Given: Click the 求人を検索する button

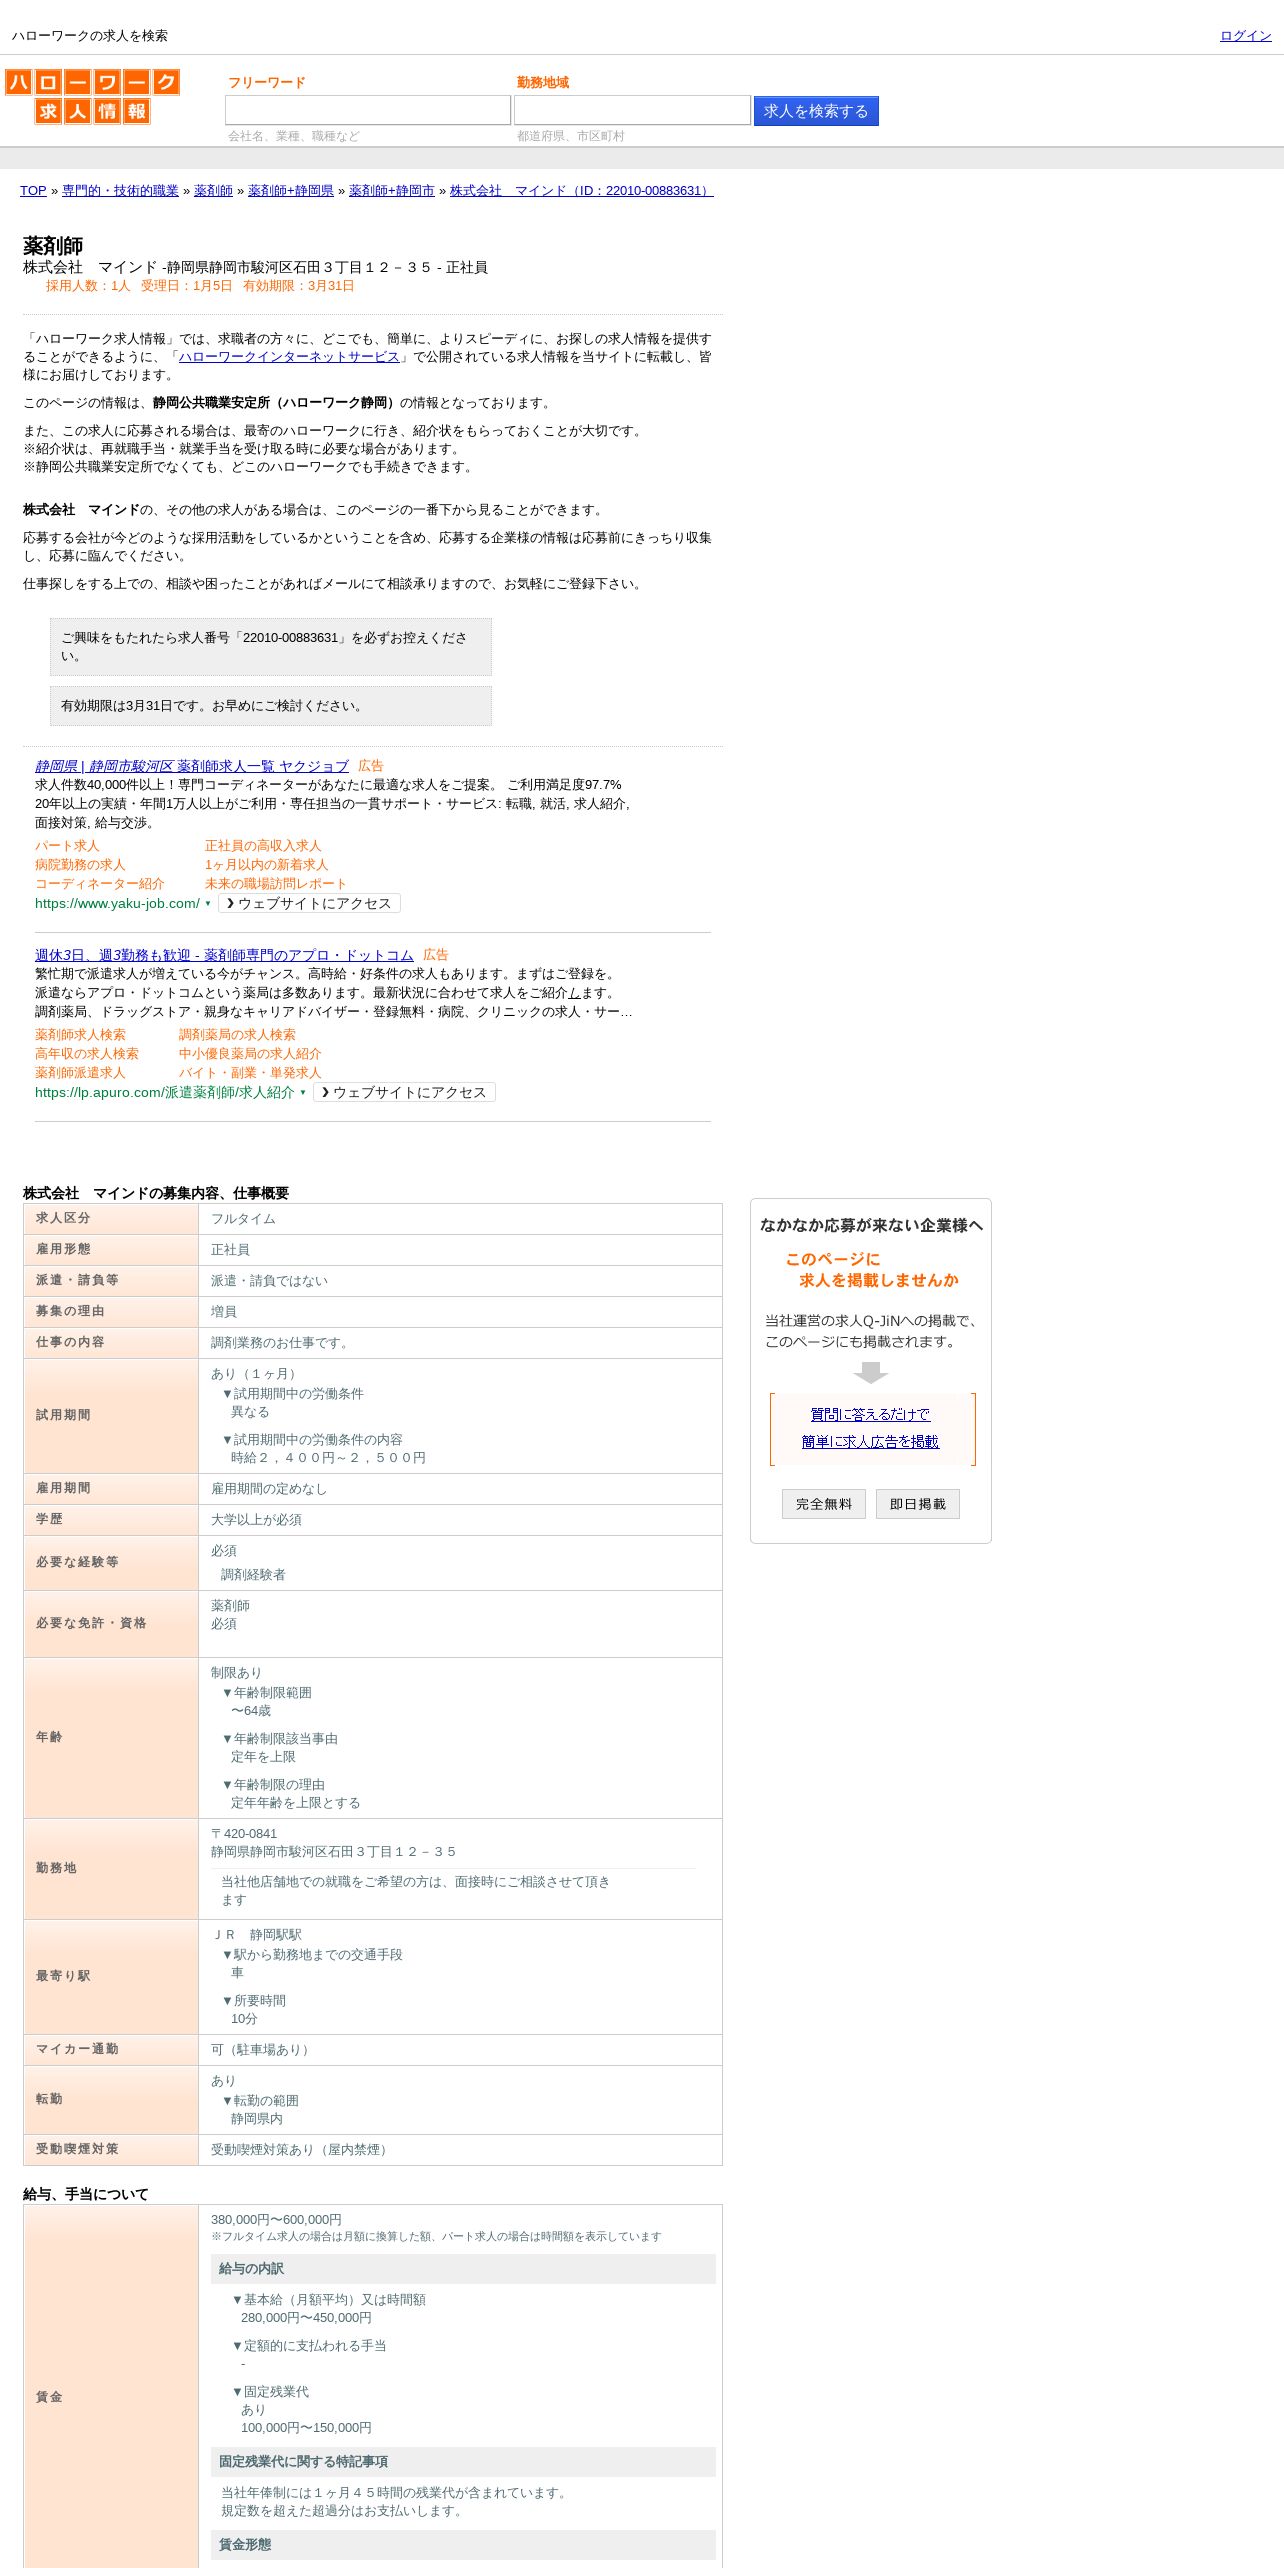Looking at the screenshot, I should point(816,111).
